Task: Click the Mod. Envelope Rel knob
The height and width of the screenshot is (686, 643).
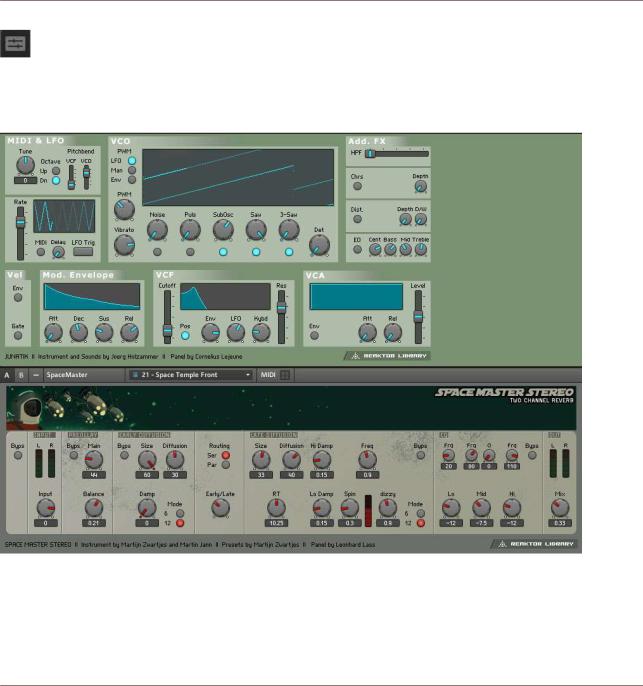Action: [129, 332]
